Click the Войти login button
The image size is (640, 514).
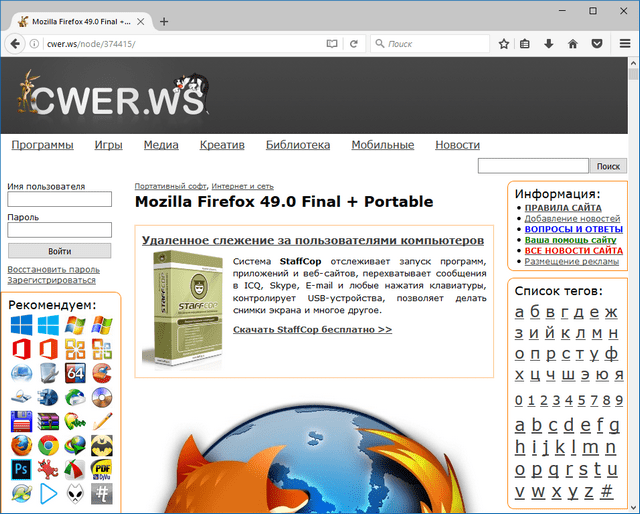click(x=60, y=251)
